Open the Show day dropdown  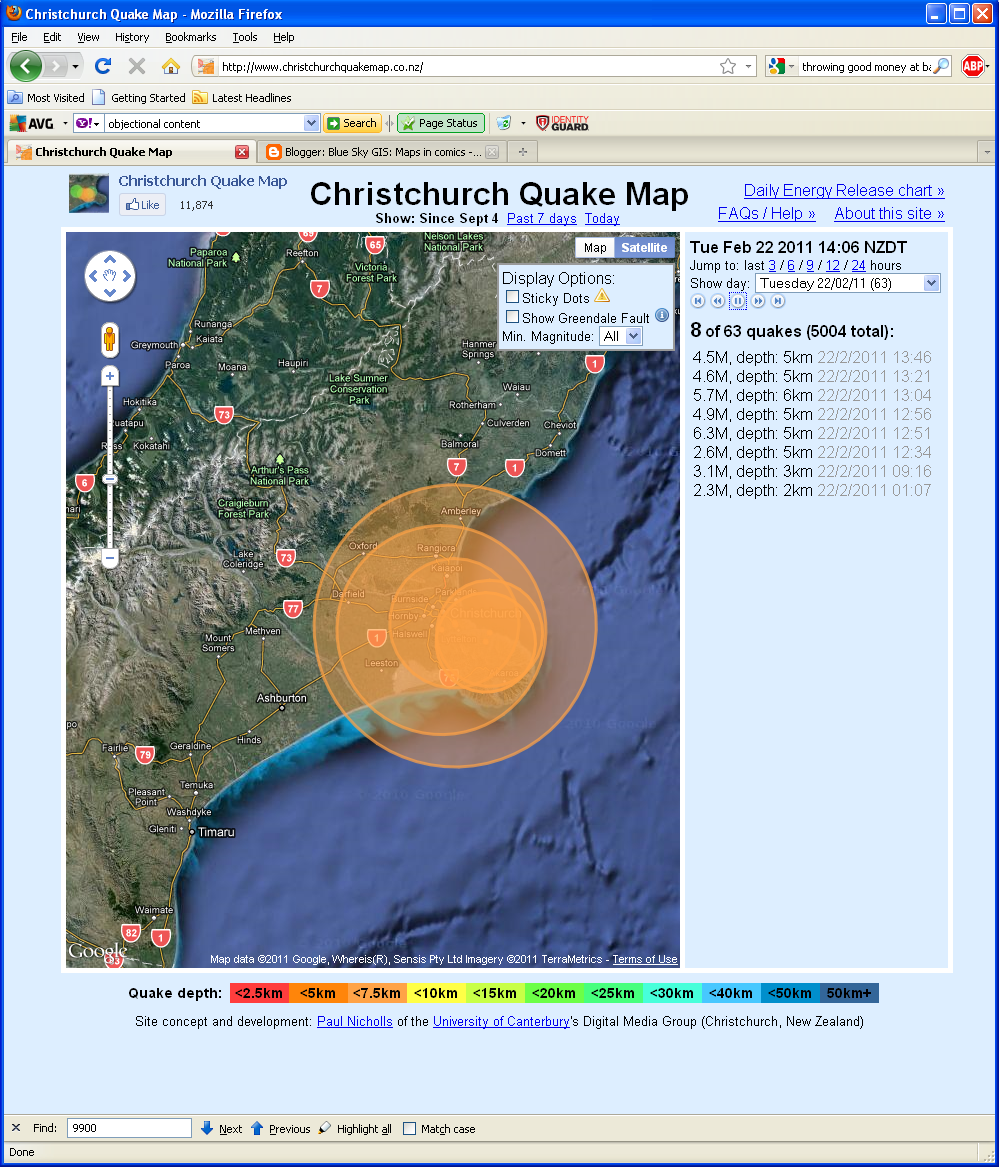(x=848, y=283)
